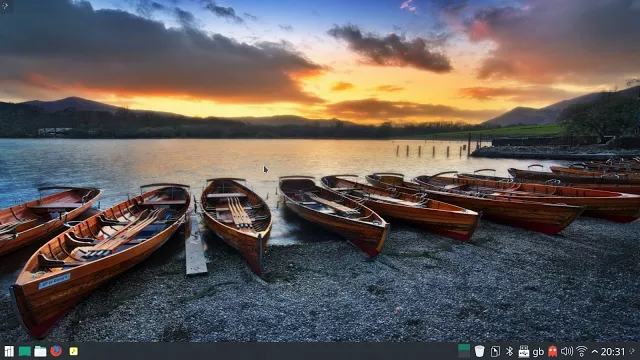
Task: Open the calendar from the 20:31 clock
Action: (x=613, y=351)
